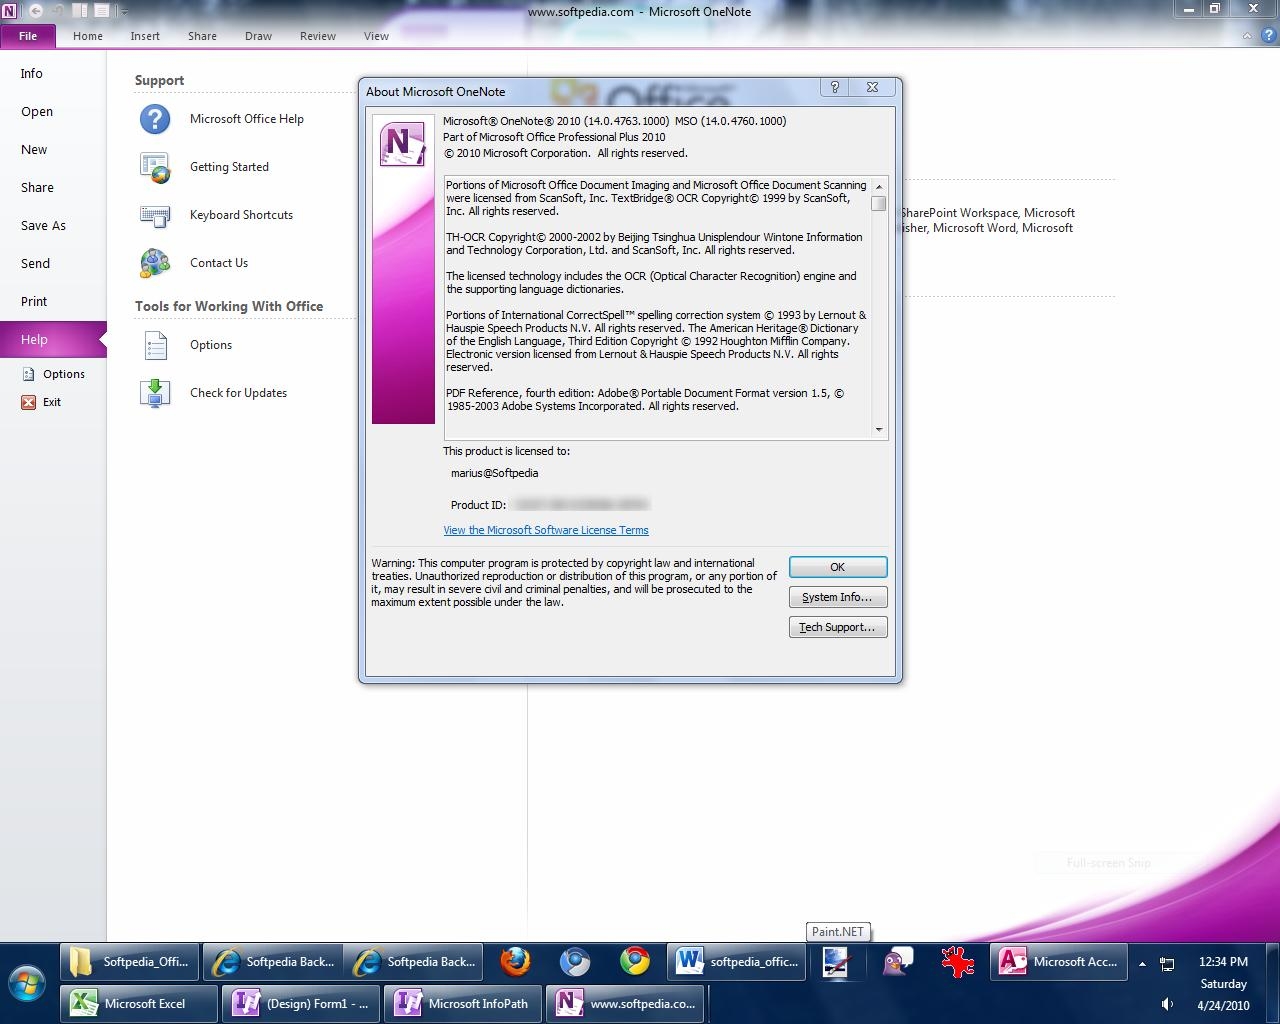Click the scroll-down arrow in the license text box
The image size is (1280, 1024).
(879, 429)
